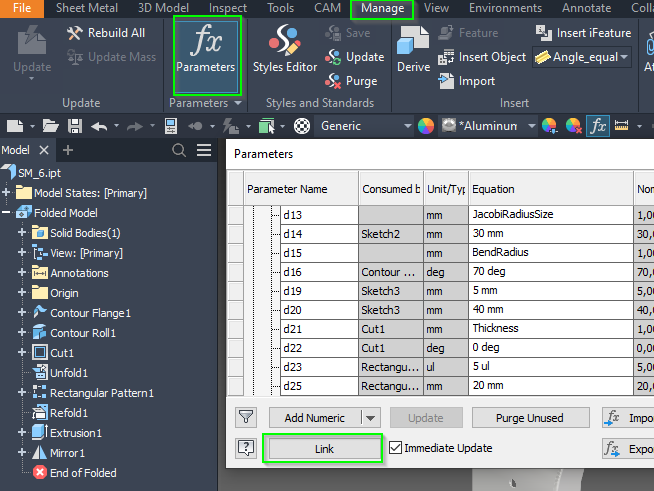This screenshot has width=654, height=491.
Task: Open the Model browser hamburger menu
Action: point(204,150)
